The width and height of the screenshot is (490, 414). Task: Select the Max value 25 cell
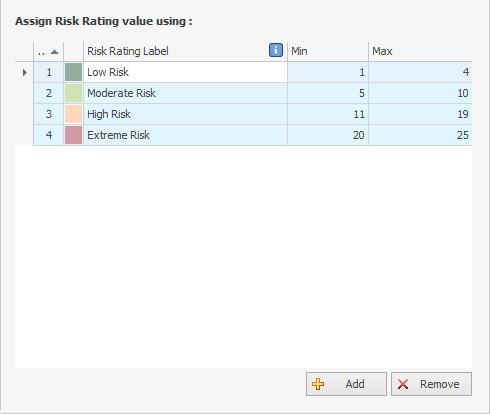(420, 135)
